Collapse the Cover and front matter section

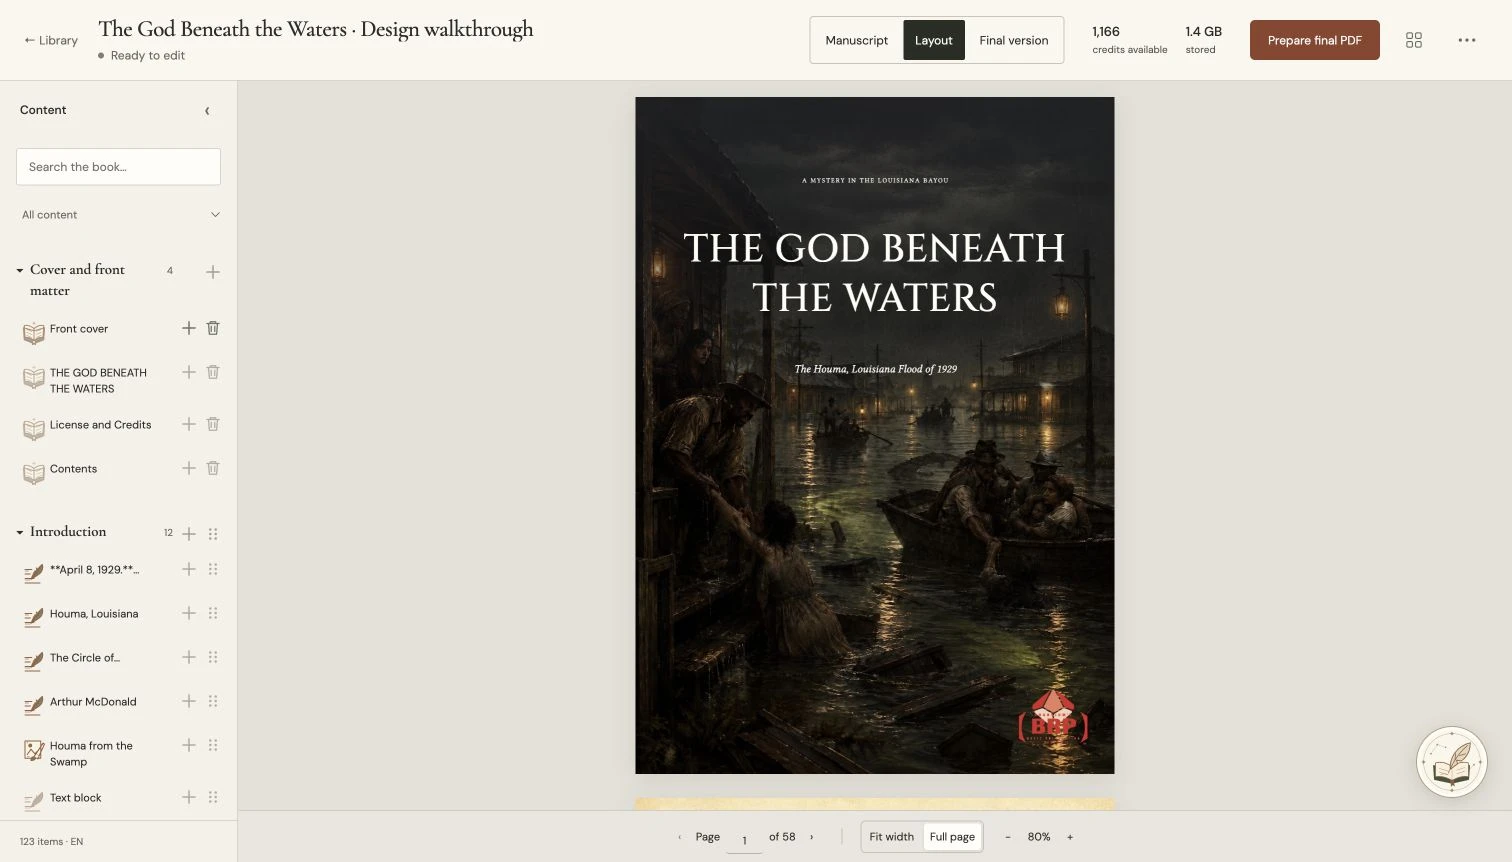pyautogui.click(x=20, y=270)
